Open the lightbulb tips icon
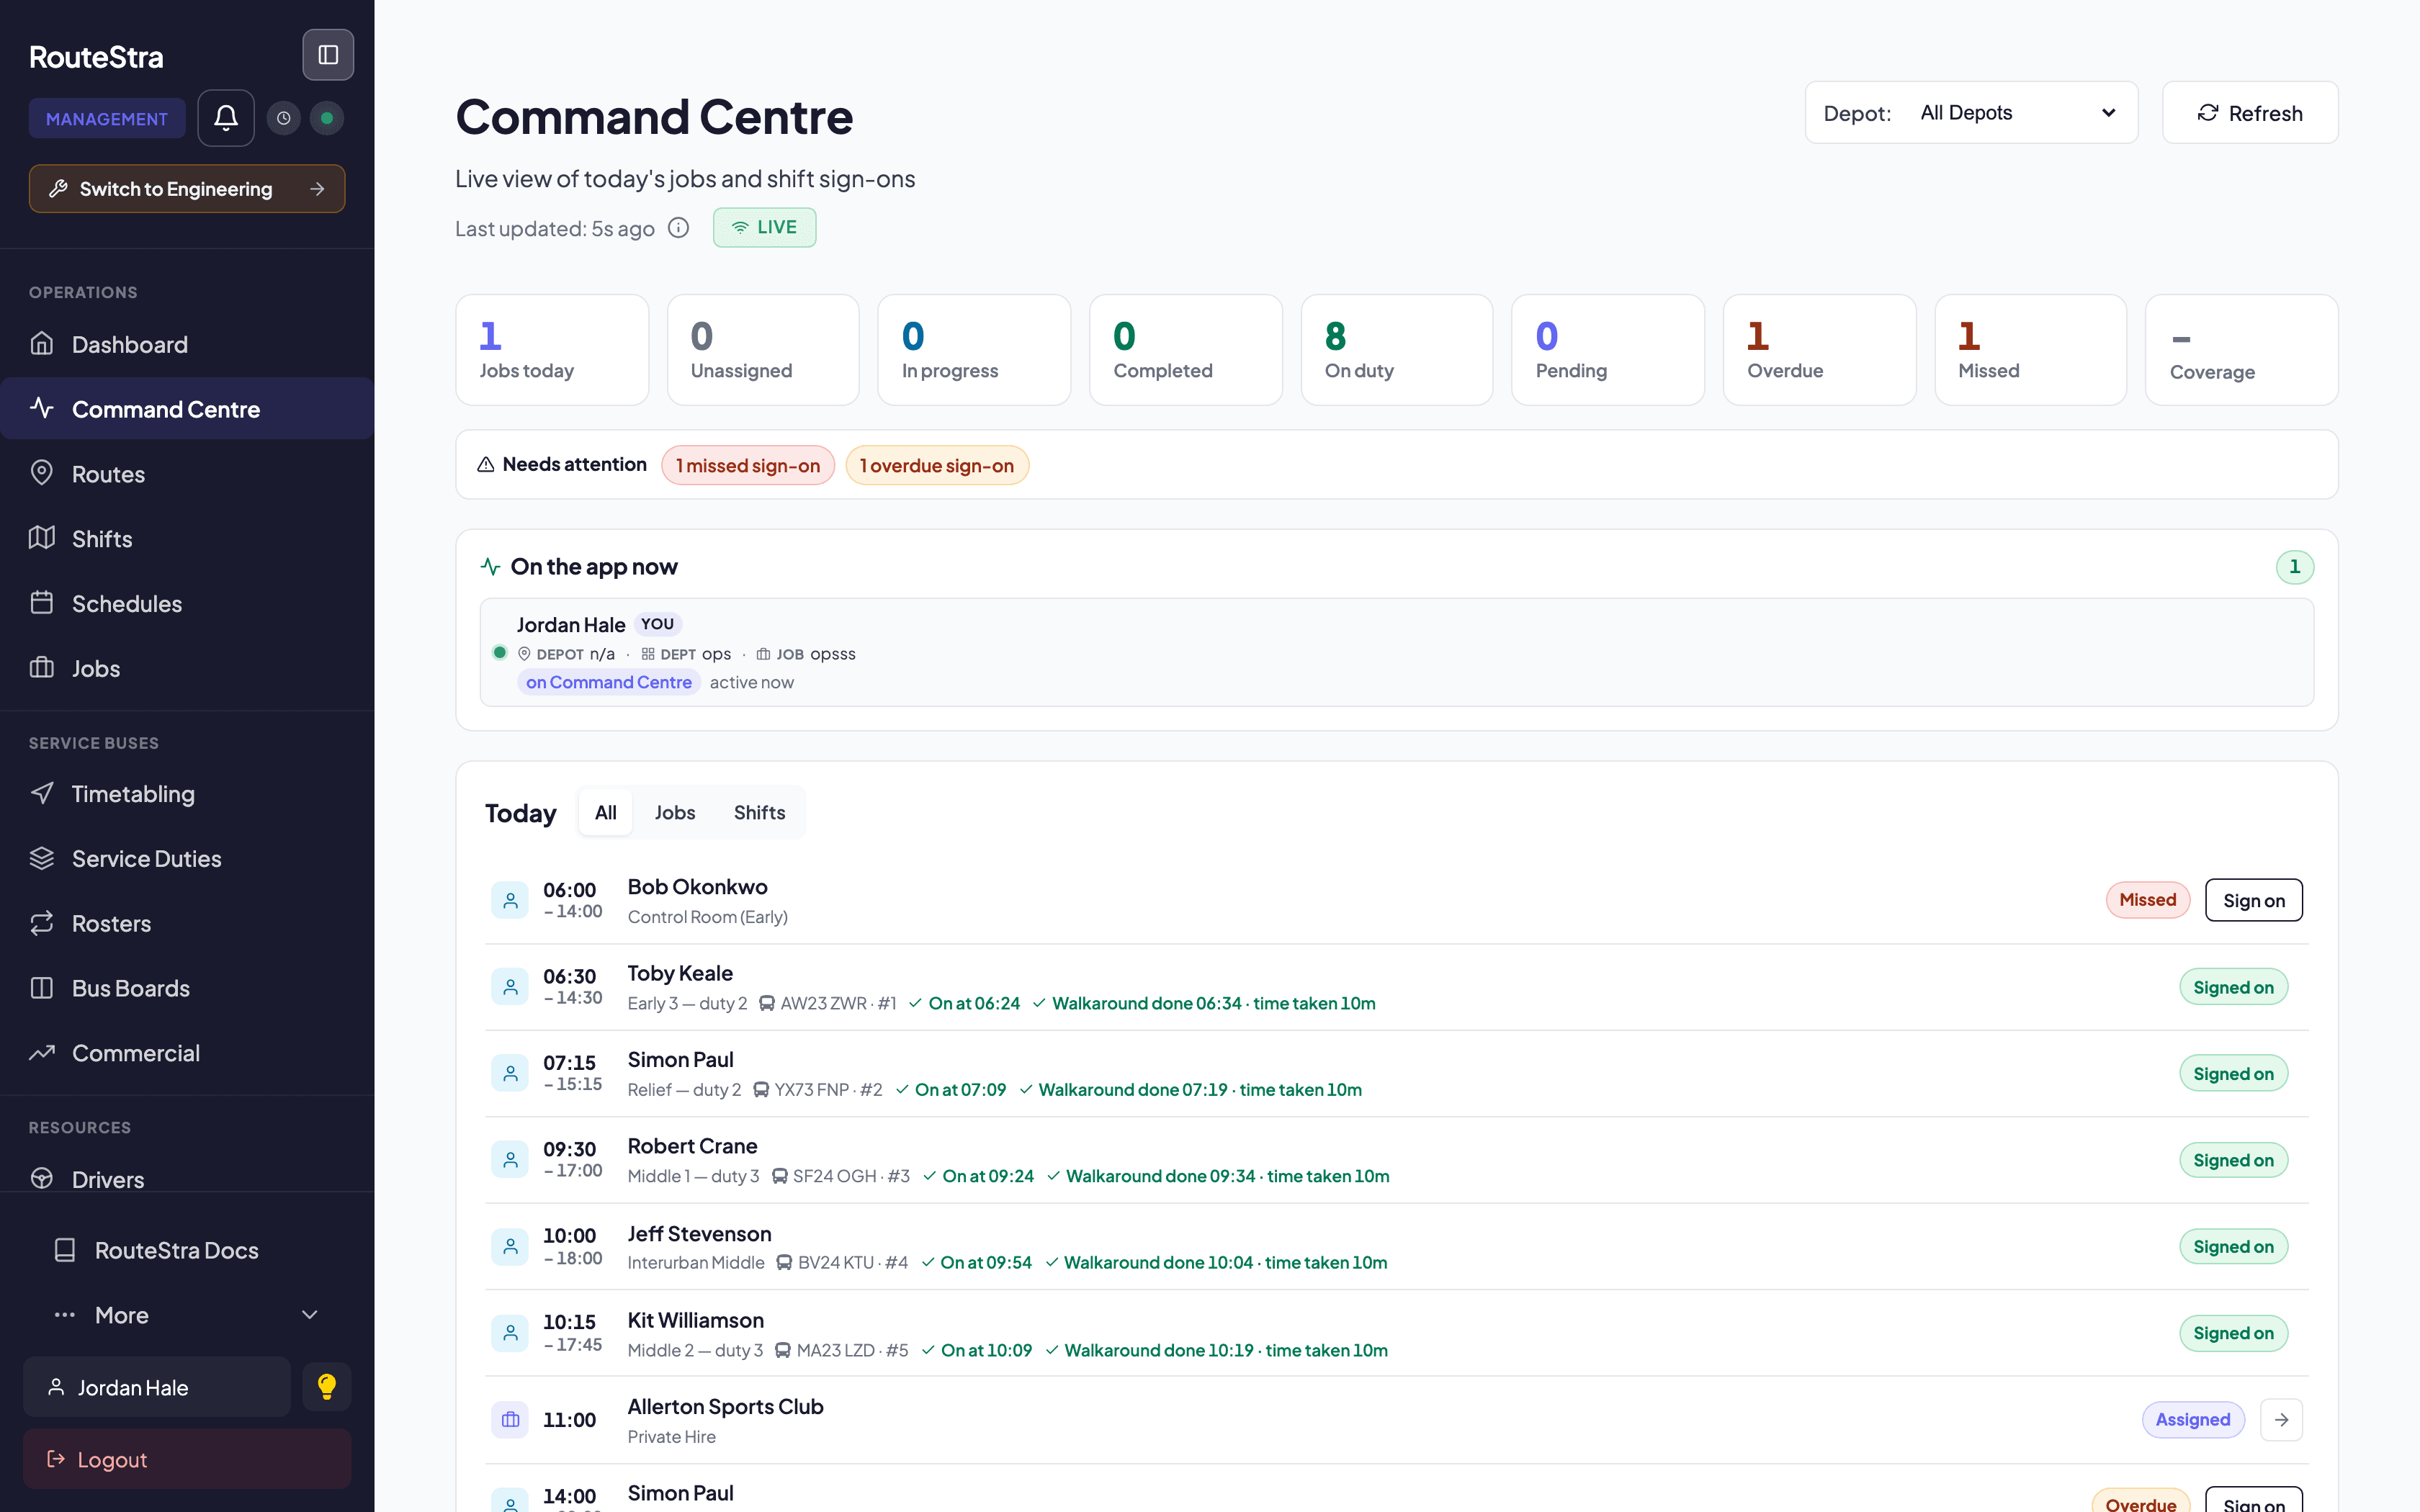This screenshot has width=2420, height=1512. point(327,1386)
